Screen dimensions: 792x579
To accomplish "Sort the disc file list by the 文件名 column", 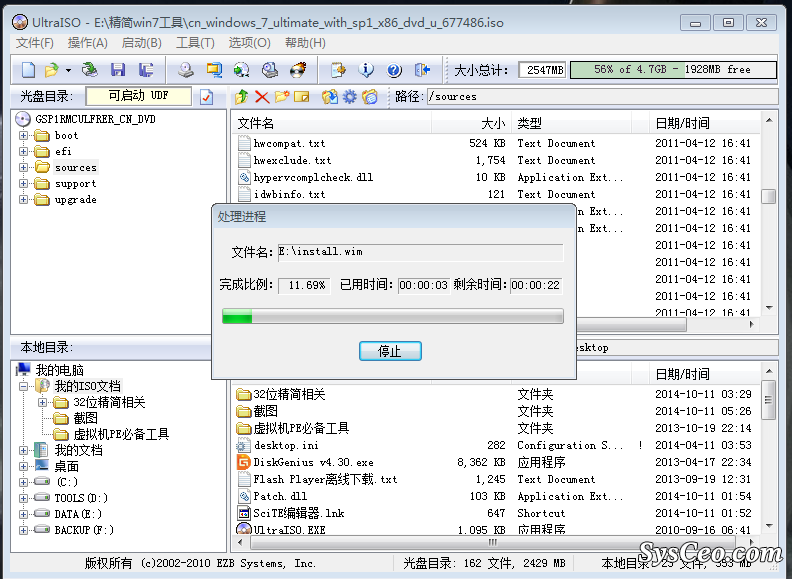I will (x=334, y=123).
